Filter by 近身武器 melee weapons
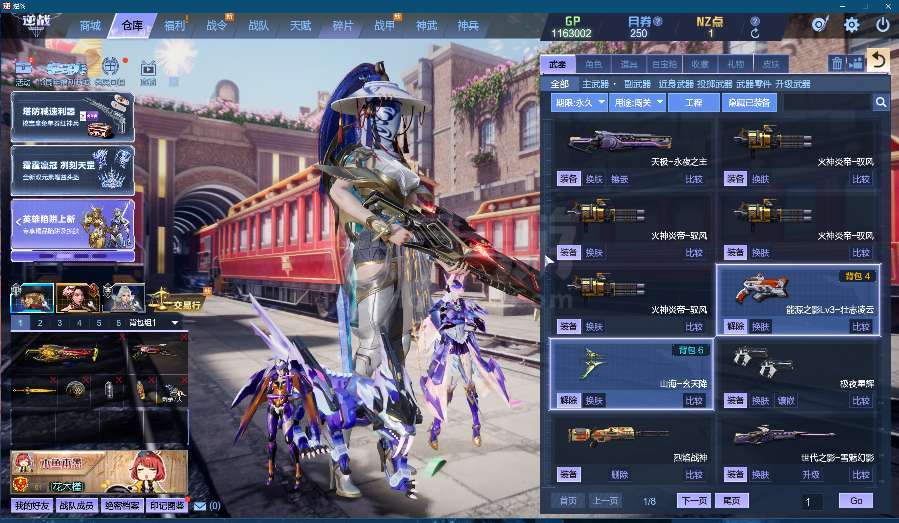Screen dimensions: 899x523 pos(675,84)
